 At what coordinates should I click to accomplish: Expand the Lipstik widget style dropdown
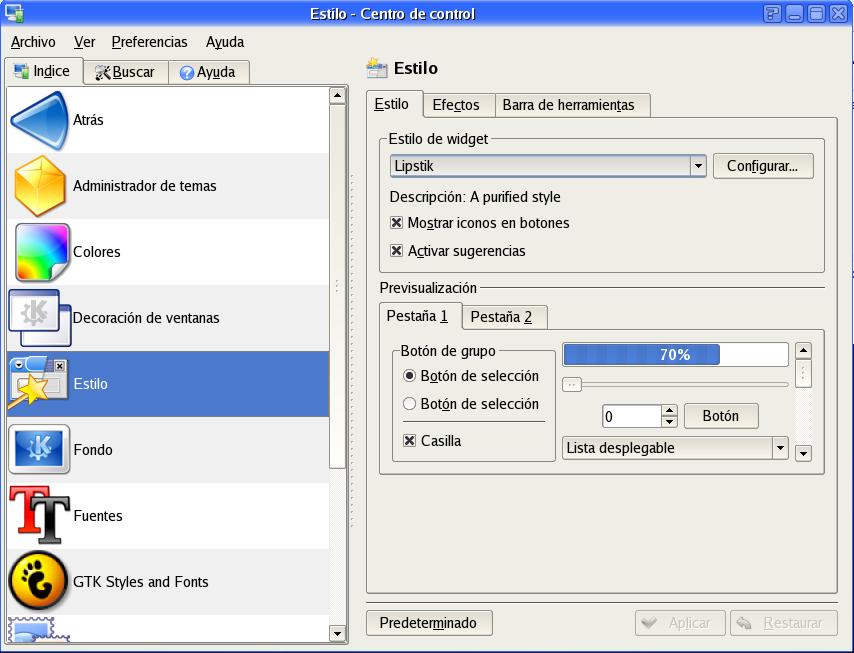[698, 166]
